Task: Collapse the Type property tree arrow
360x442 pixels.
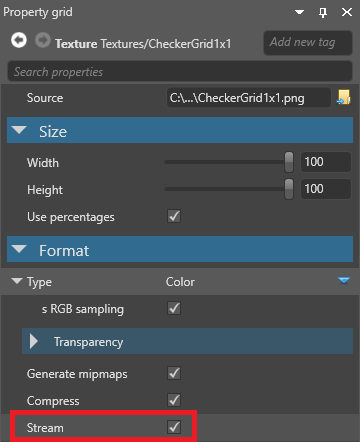Action: (17, 281)
